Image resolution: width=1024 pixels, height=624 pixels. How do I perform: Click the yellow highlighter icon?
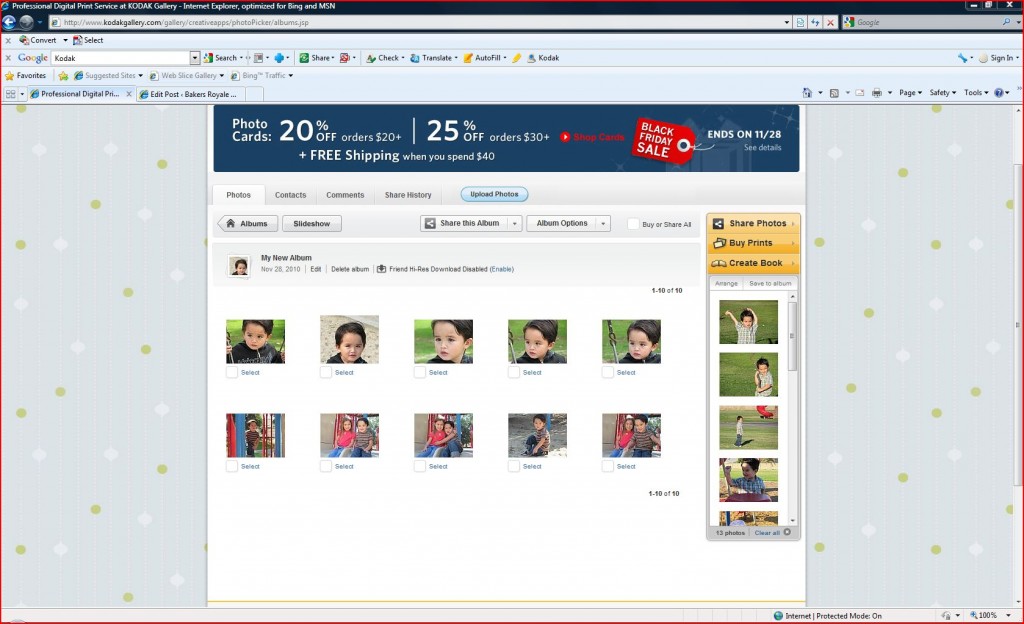[x=517, y=57]
